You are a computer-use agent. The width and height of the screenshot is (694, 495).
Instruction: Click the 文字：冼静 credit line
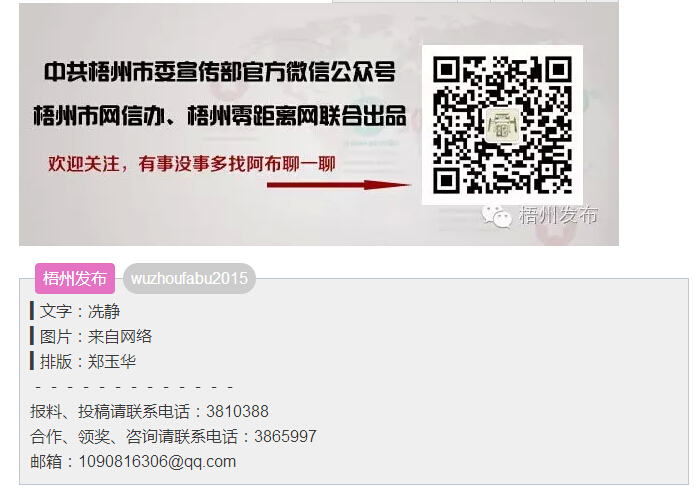click(x=80, y=311)
